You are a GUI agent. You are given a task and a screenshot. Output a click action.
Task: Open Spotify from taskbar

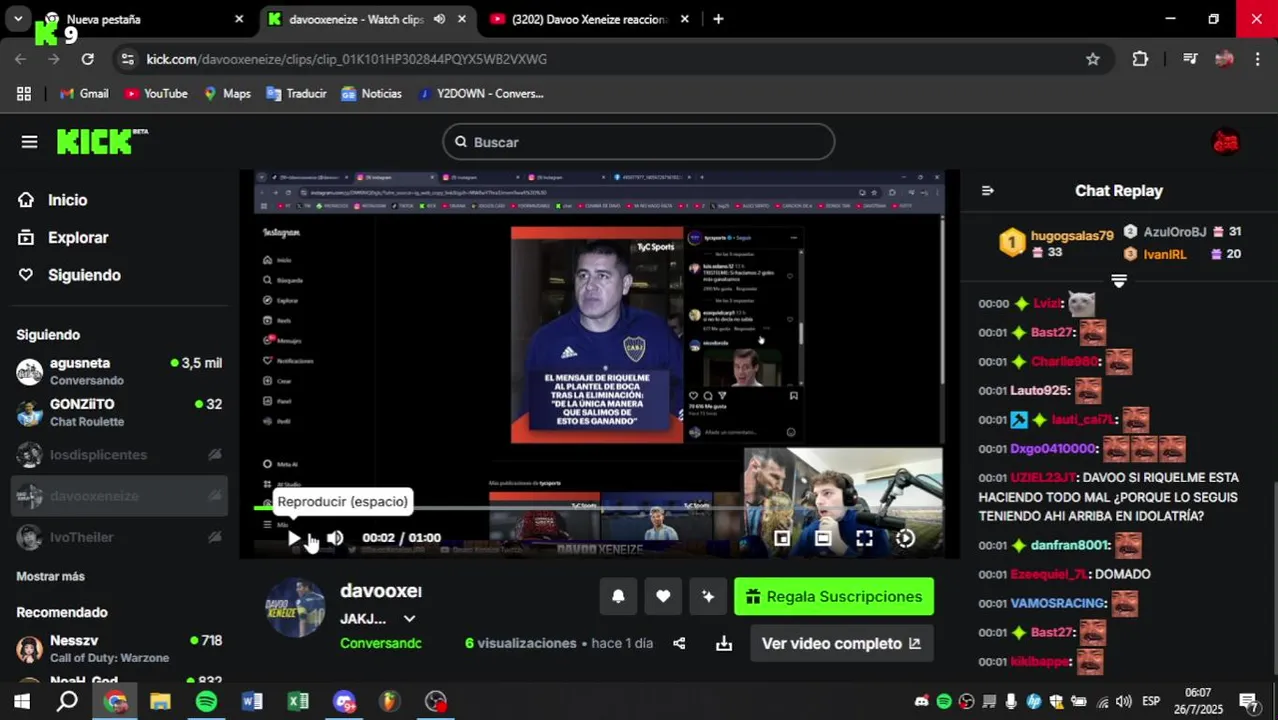click(206, 701)
